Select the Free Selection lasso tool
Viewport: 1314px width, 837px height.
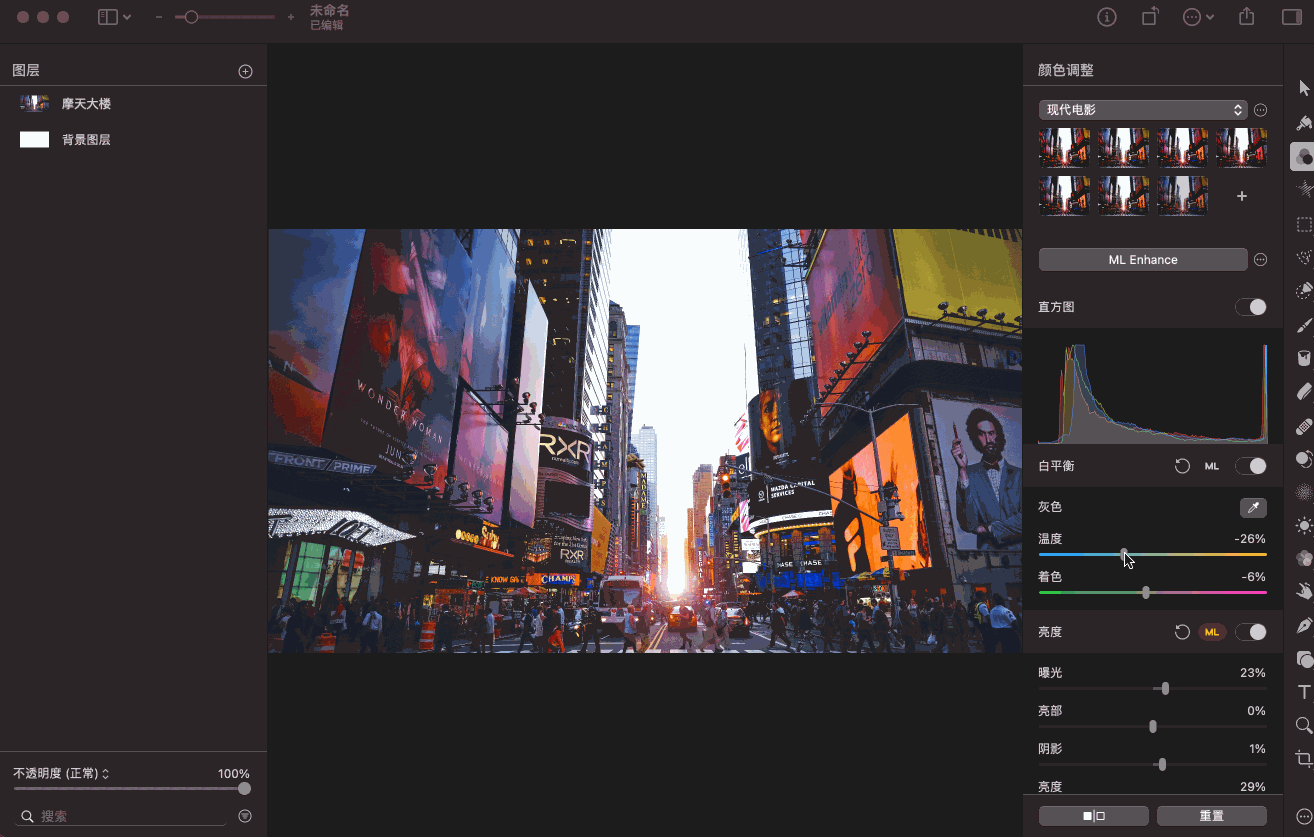(x=1304, y=257)
